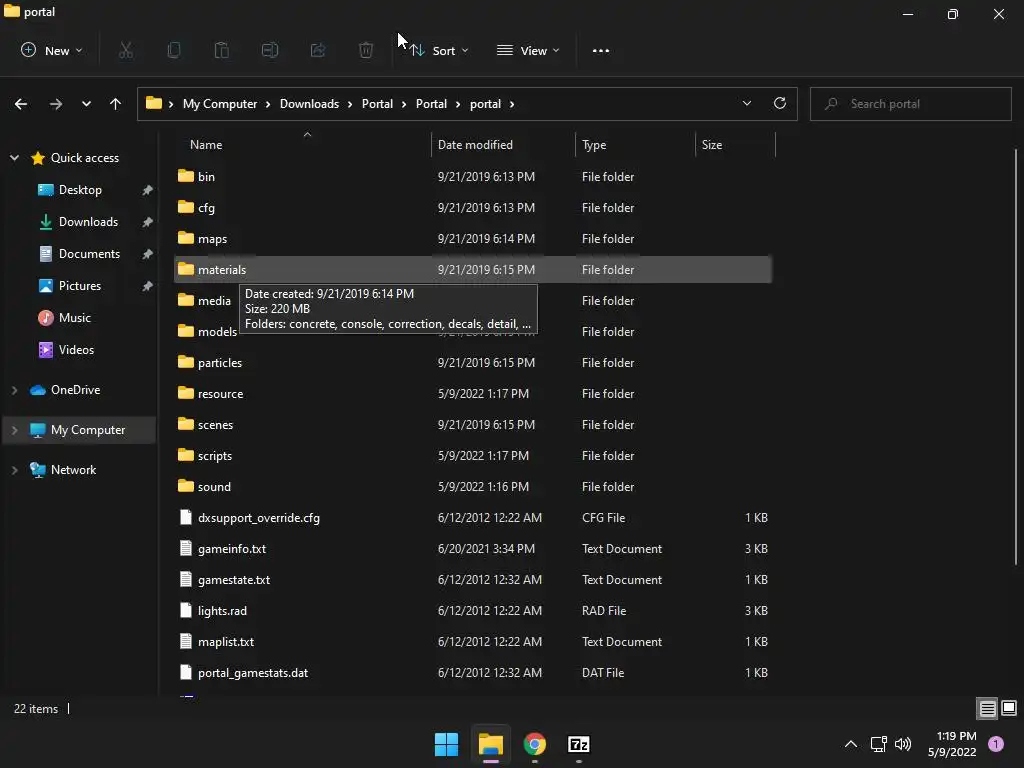
Task: Open Windows Start menu
Action: click(x=447, y=744)
